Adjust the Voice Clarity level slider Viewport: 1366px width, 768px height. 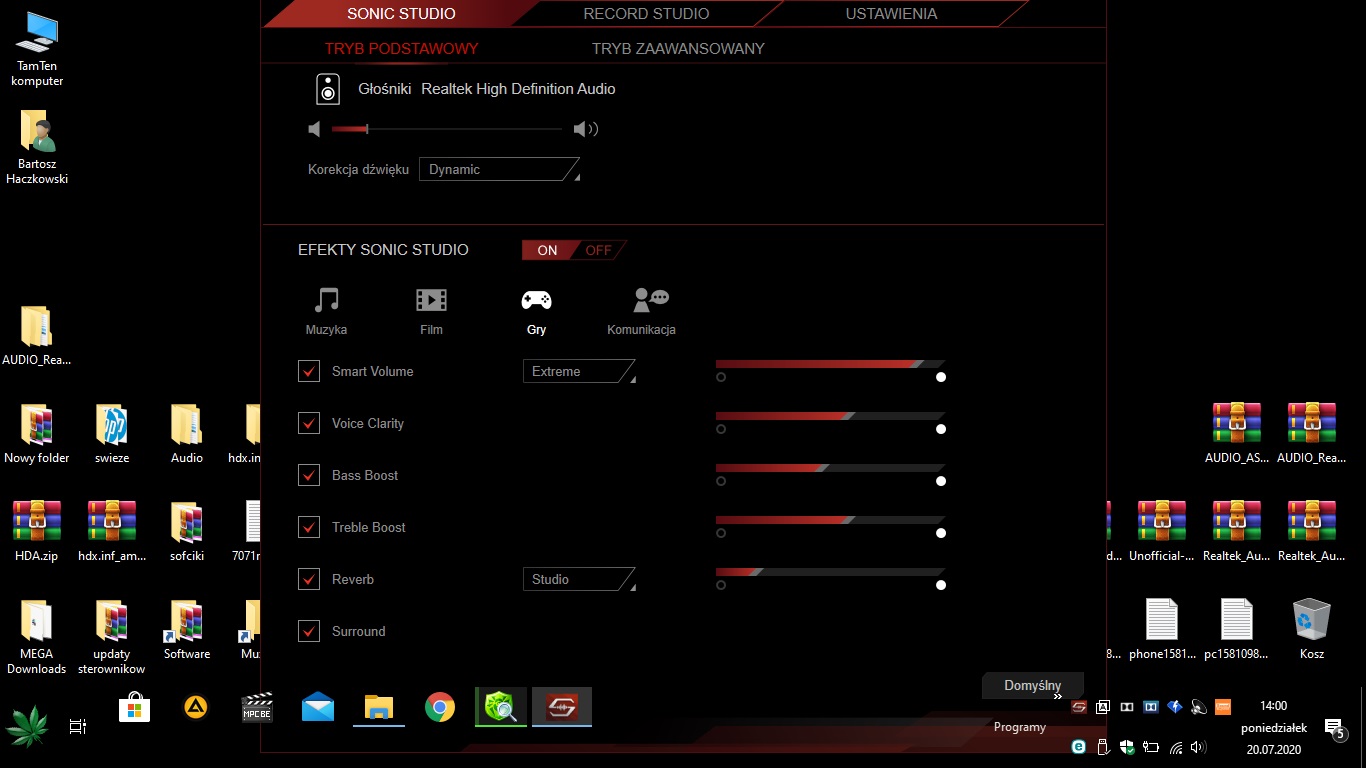[830, 416]
